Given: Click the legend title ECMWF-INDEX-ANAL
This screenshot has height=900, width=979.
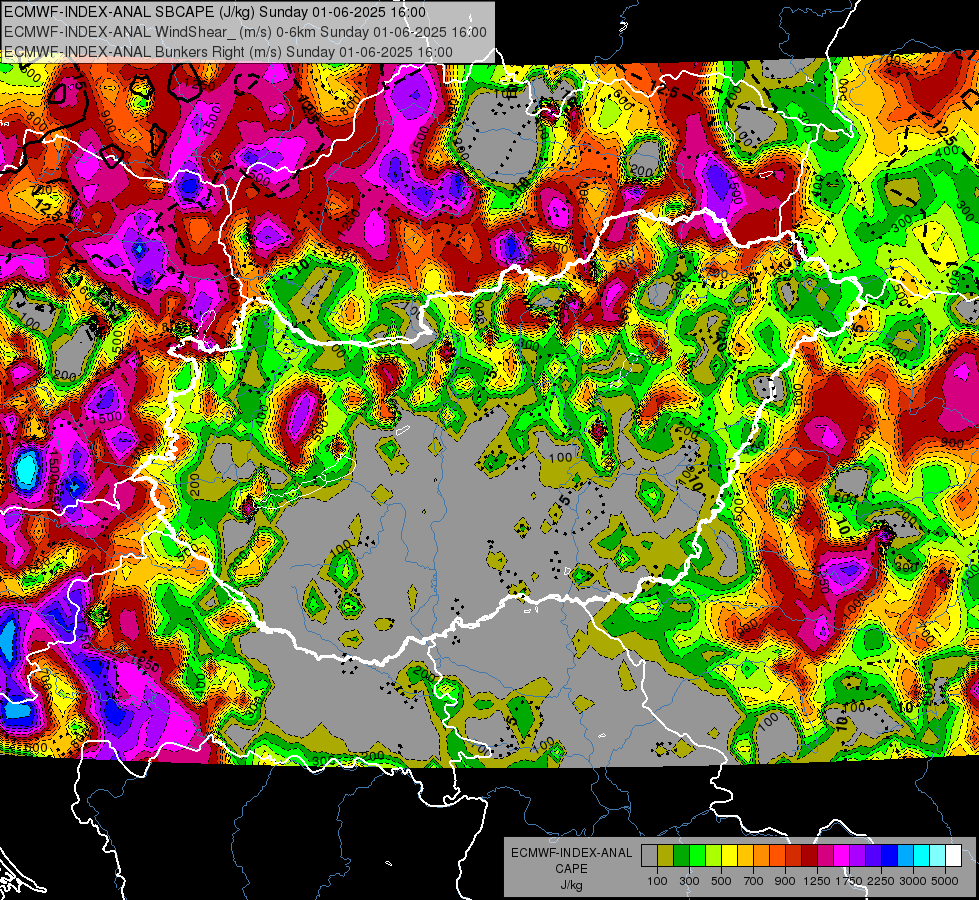Looking at the screenshot, I should 571,853.
